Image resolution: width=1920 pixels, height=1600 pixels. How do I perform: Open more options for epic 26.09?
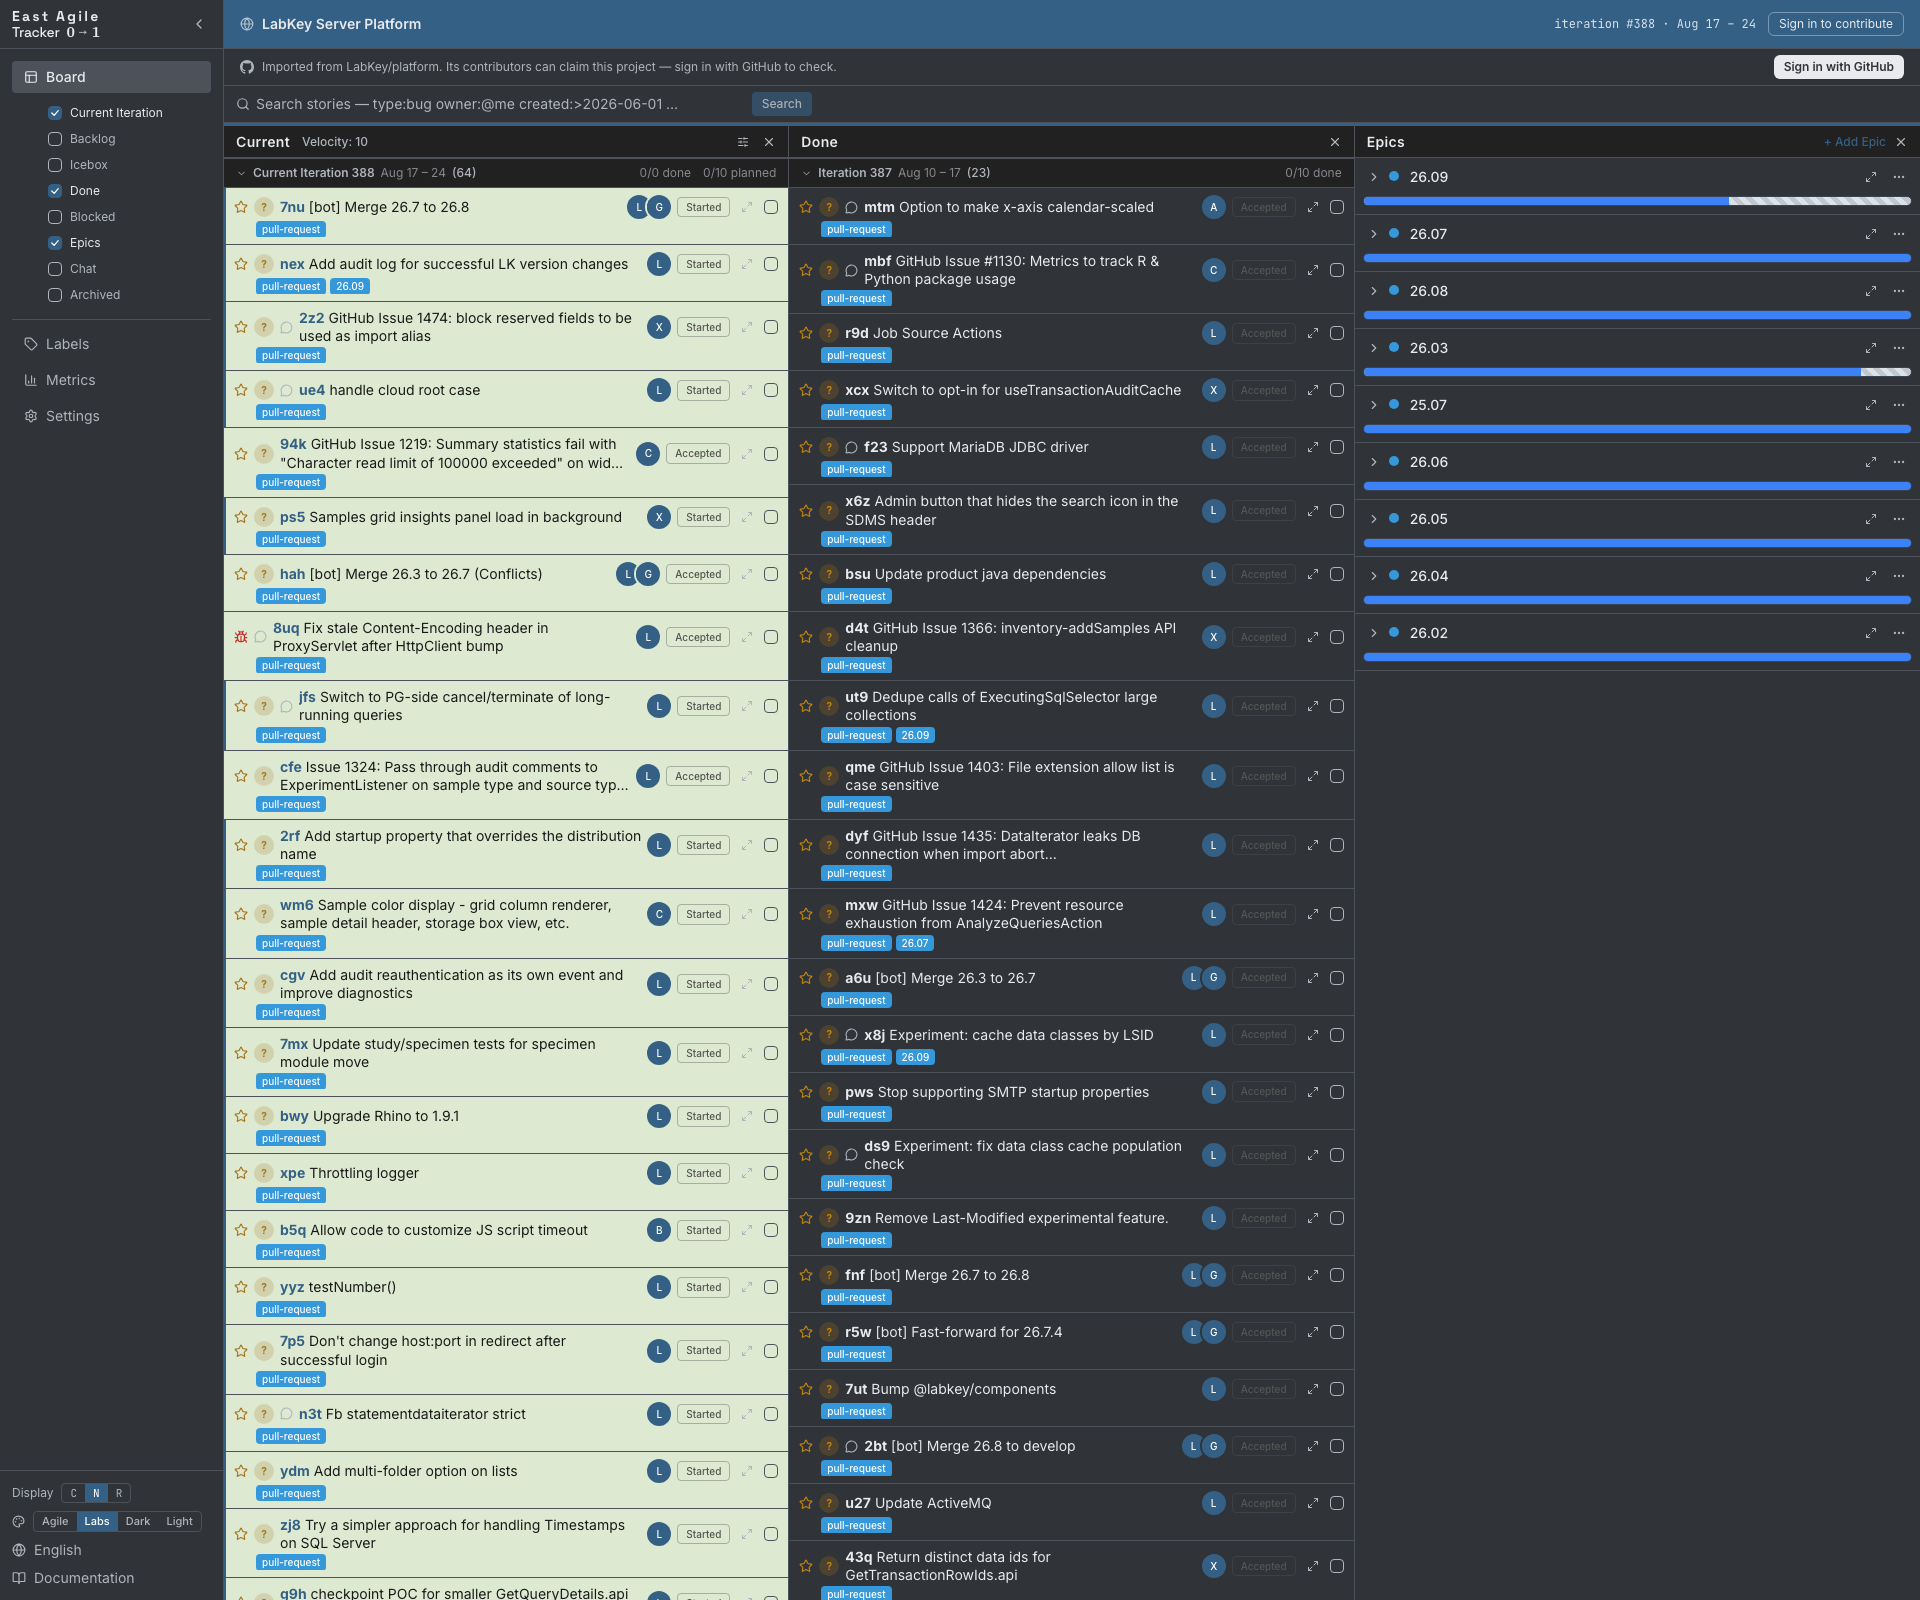pyautogui.click(x=1899, y=177)
